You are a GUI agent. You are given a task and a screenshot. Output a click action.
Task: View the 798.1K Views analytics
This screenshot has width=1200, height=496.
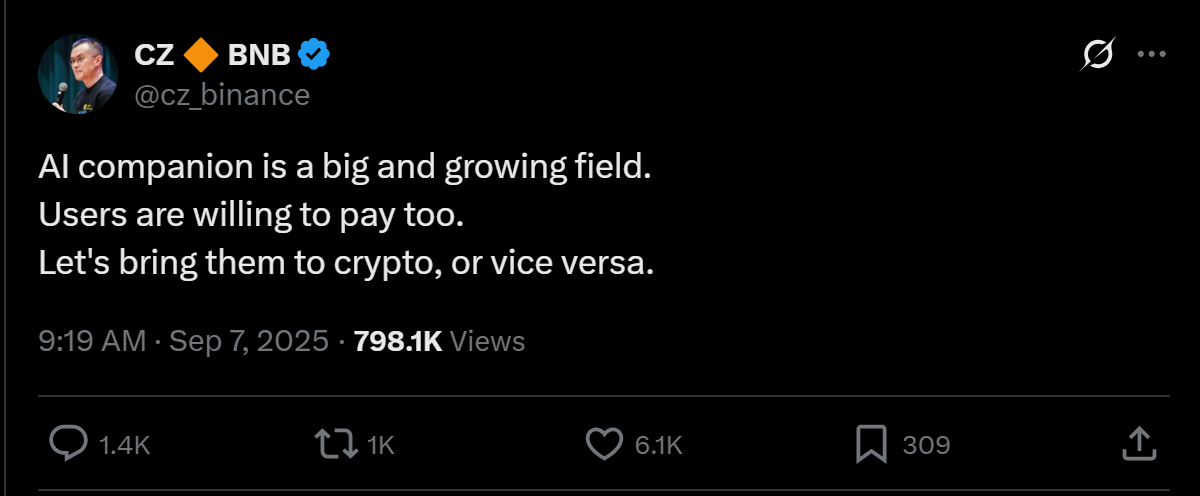[x=440, y=342]
